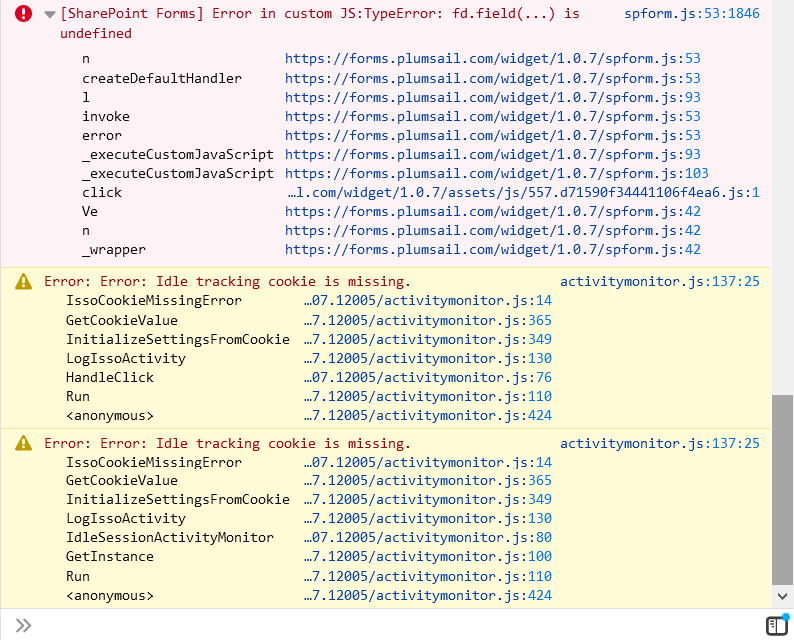Open first activitymonitor.js:137:25 source link
The image size is (794, 640).
(x=659, y=282)
